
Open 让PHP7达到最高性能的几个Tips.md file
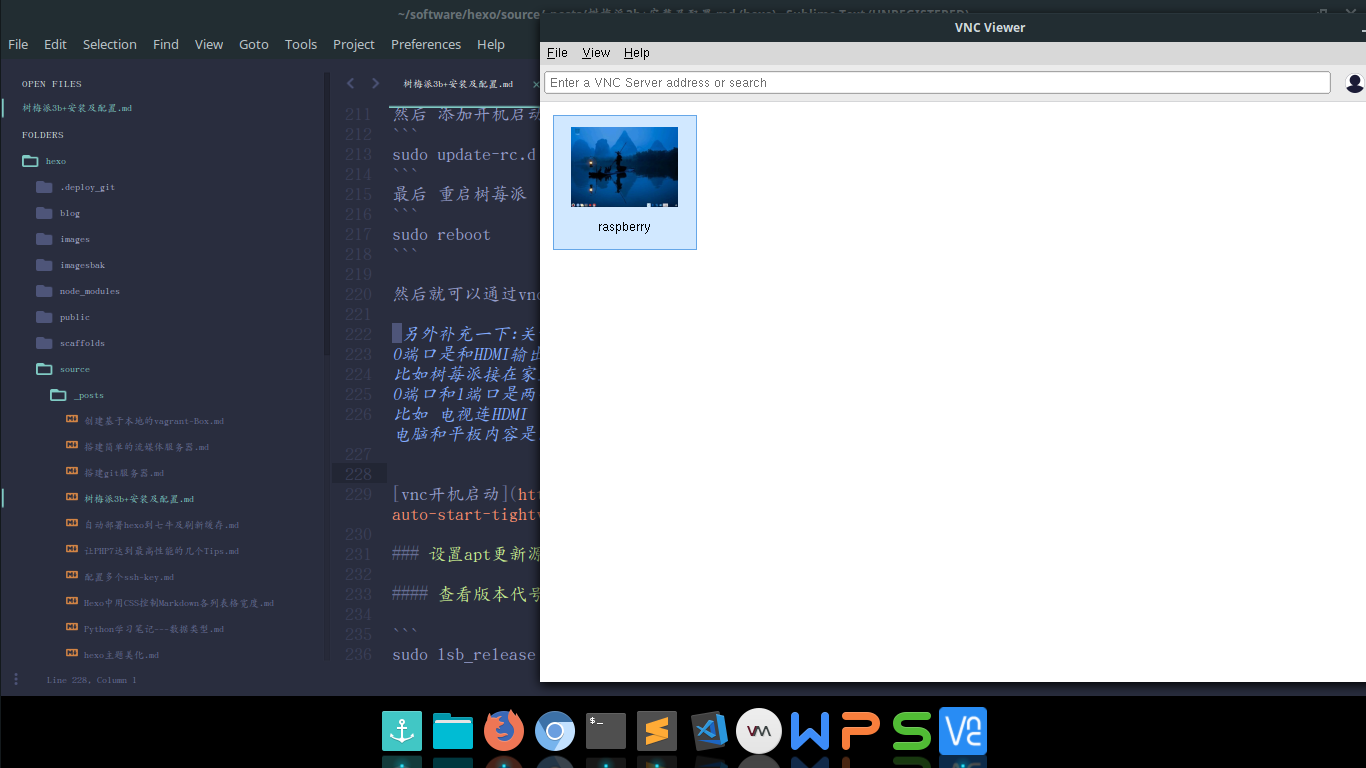161,550
